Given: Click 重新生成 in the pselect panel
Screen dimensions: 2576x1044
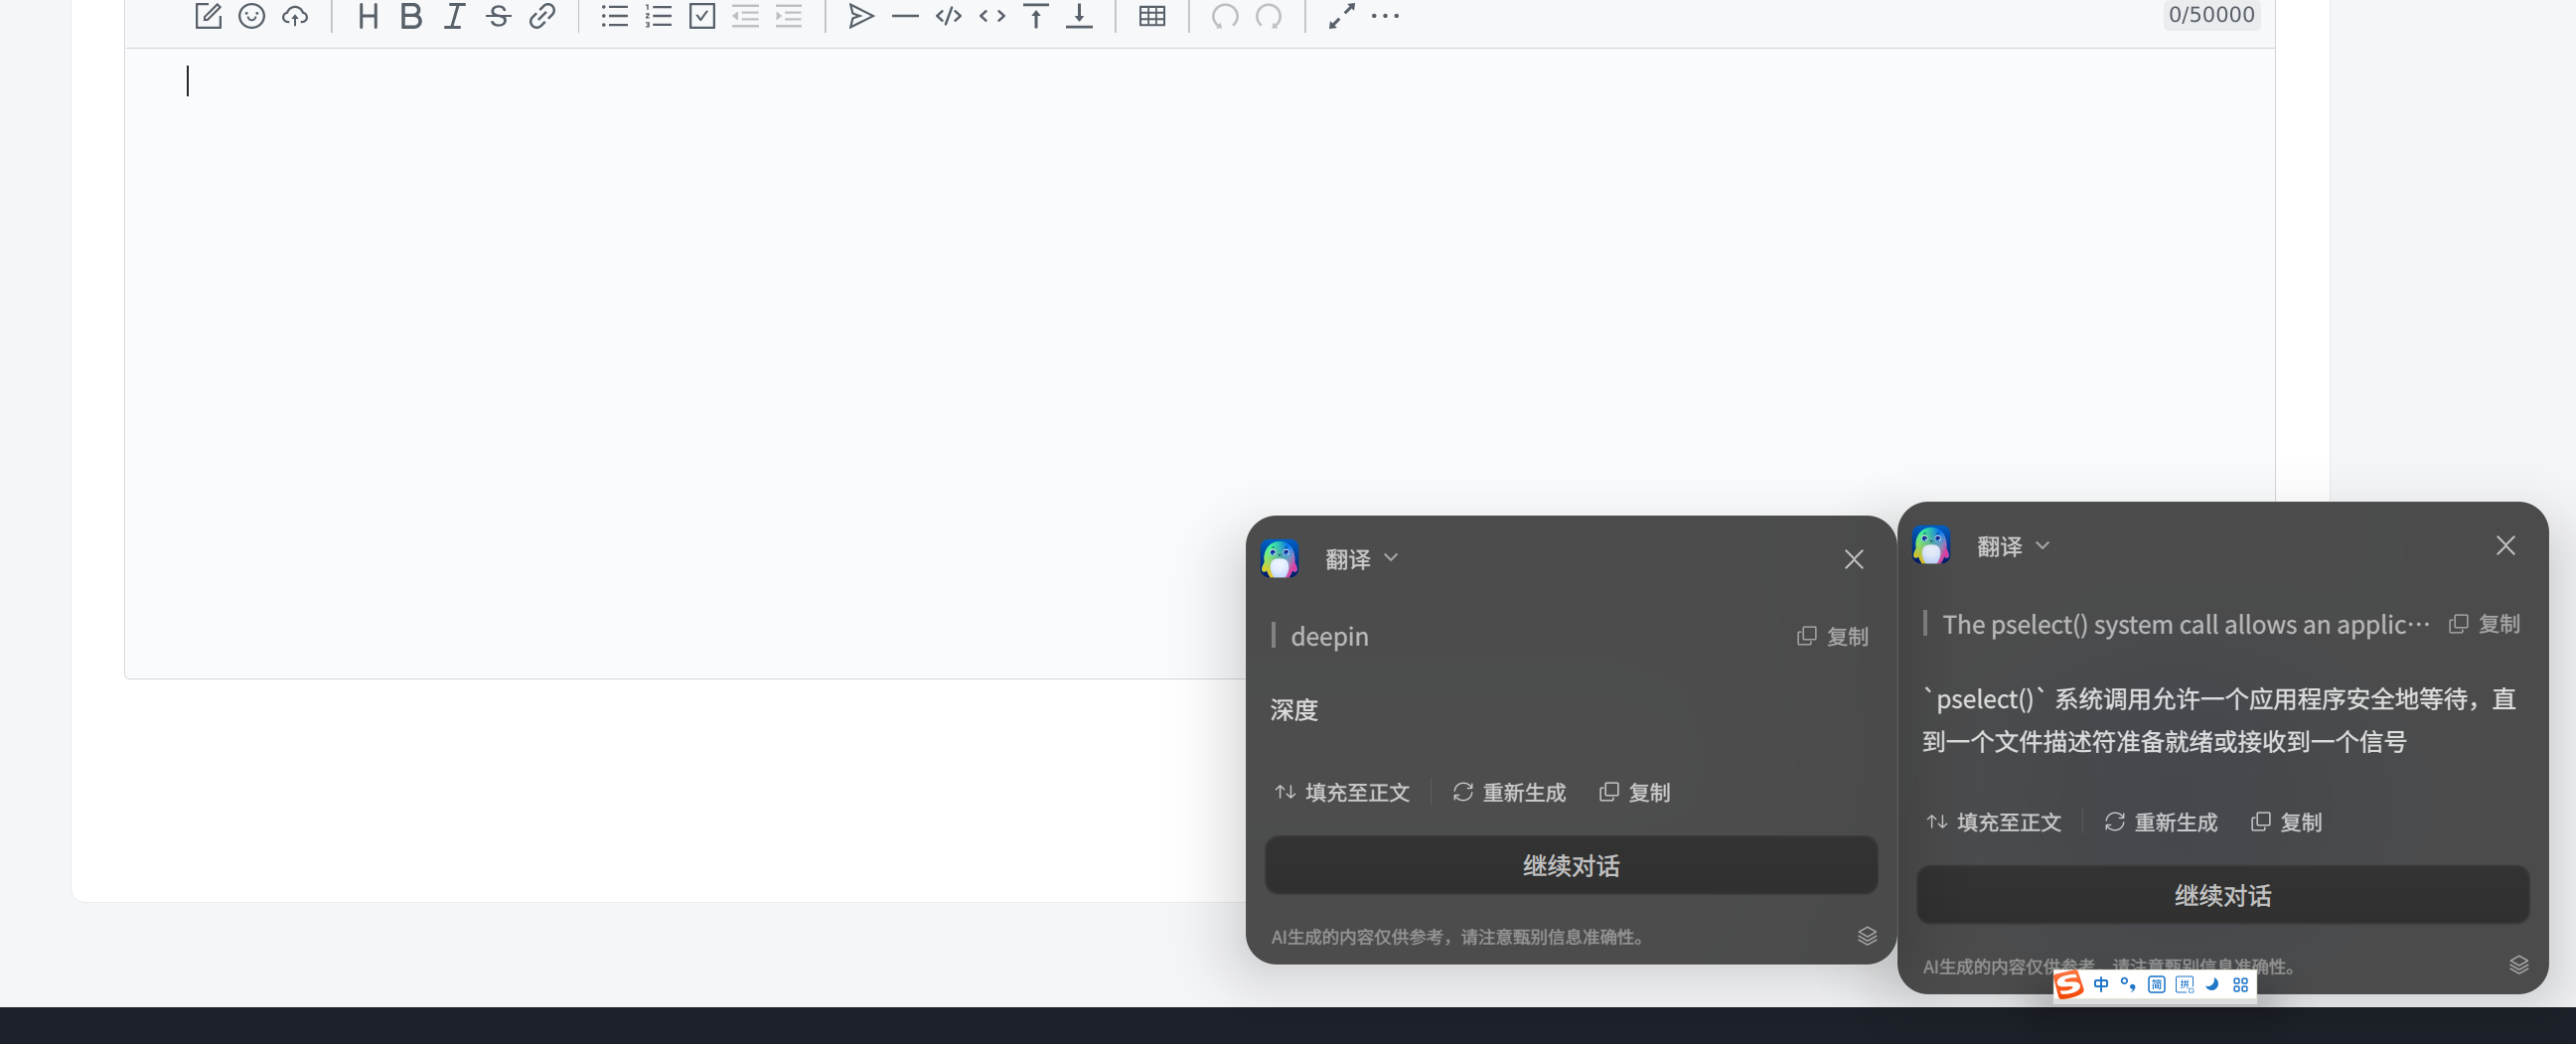Looking at the screenshot, I should [x=2161, y=822].
